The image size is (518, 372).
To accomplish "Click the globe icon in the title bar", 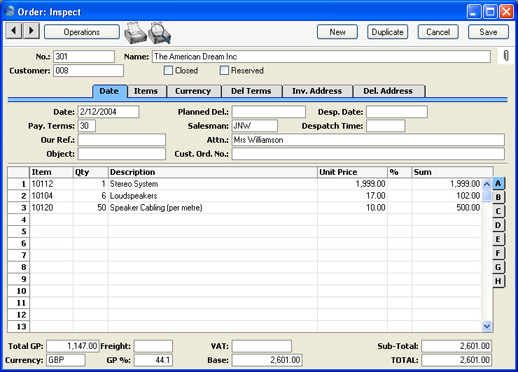I will pyautogui.click(x=10, y=11).
